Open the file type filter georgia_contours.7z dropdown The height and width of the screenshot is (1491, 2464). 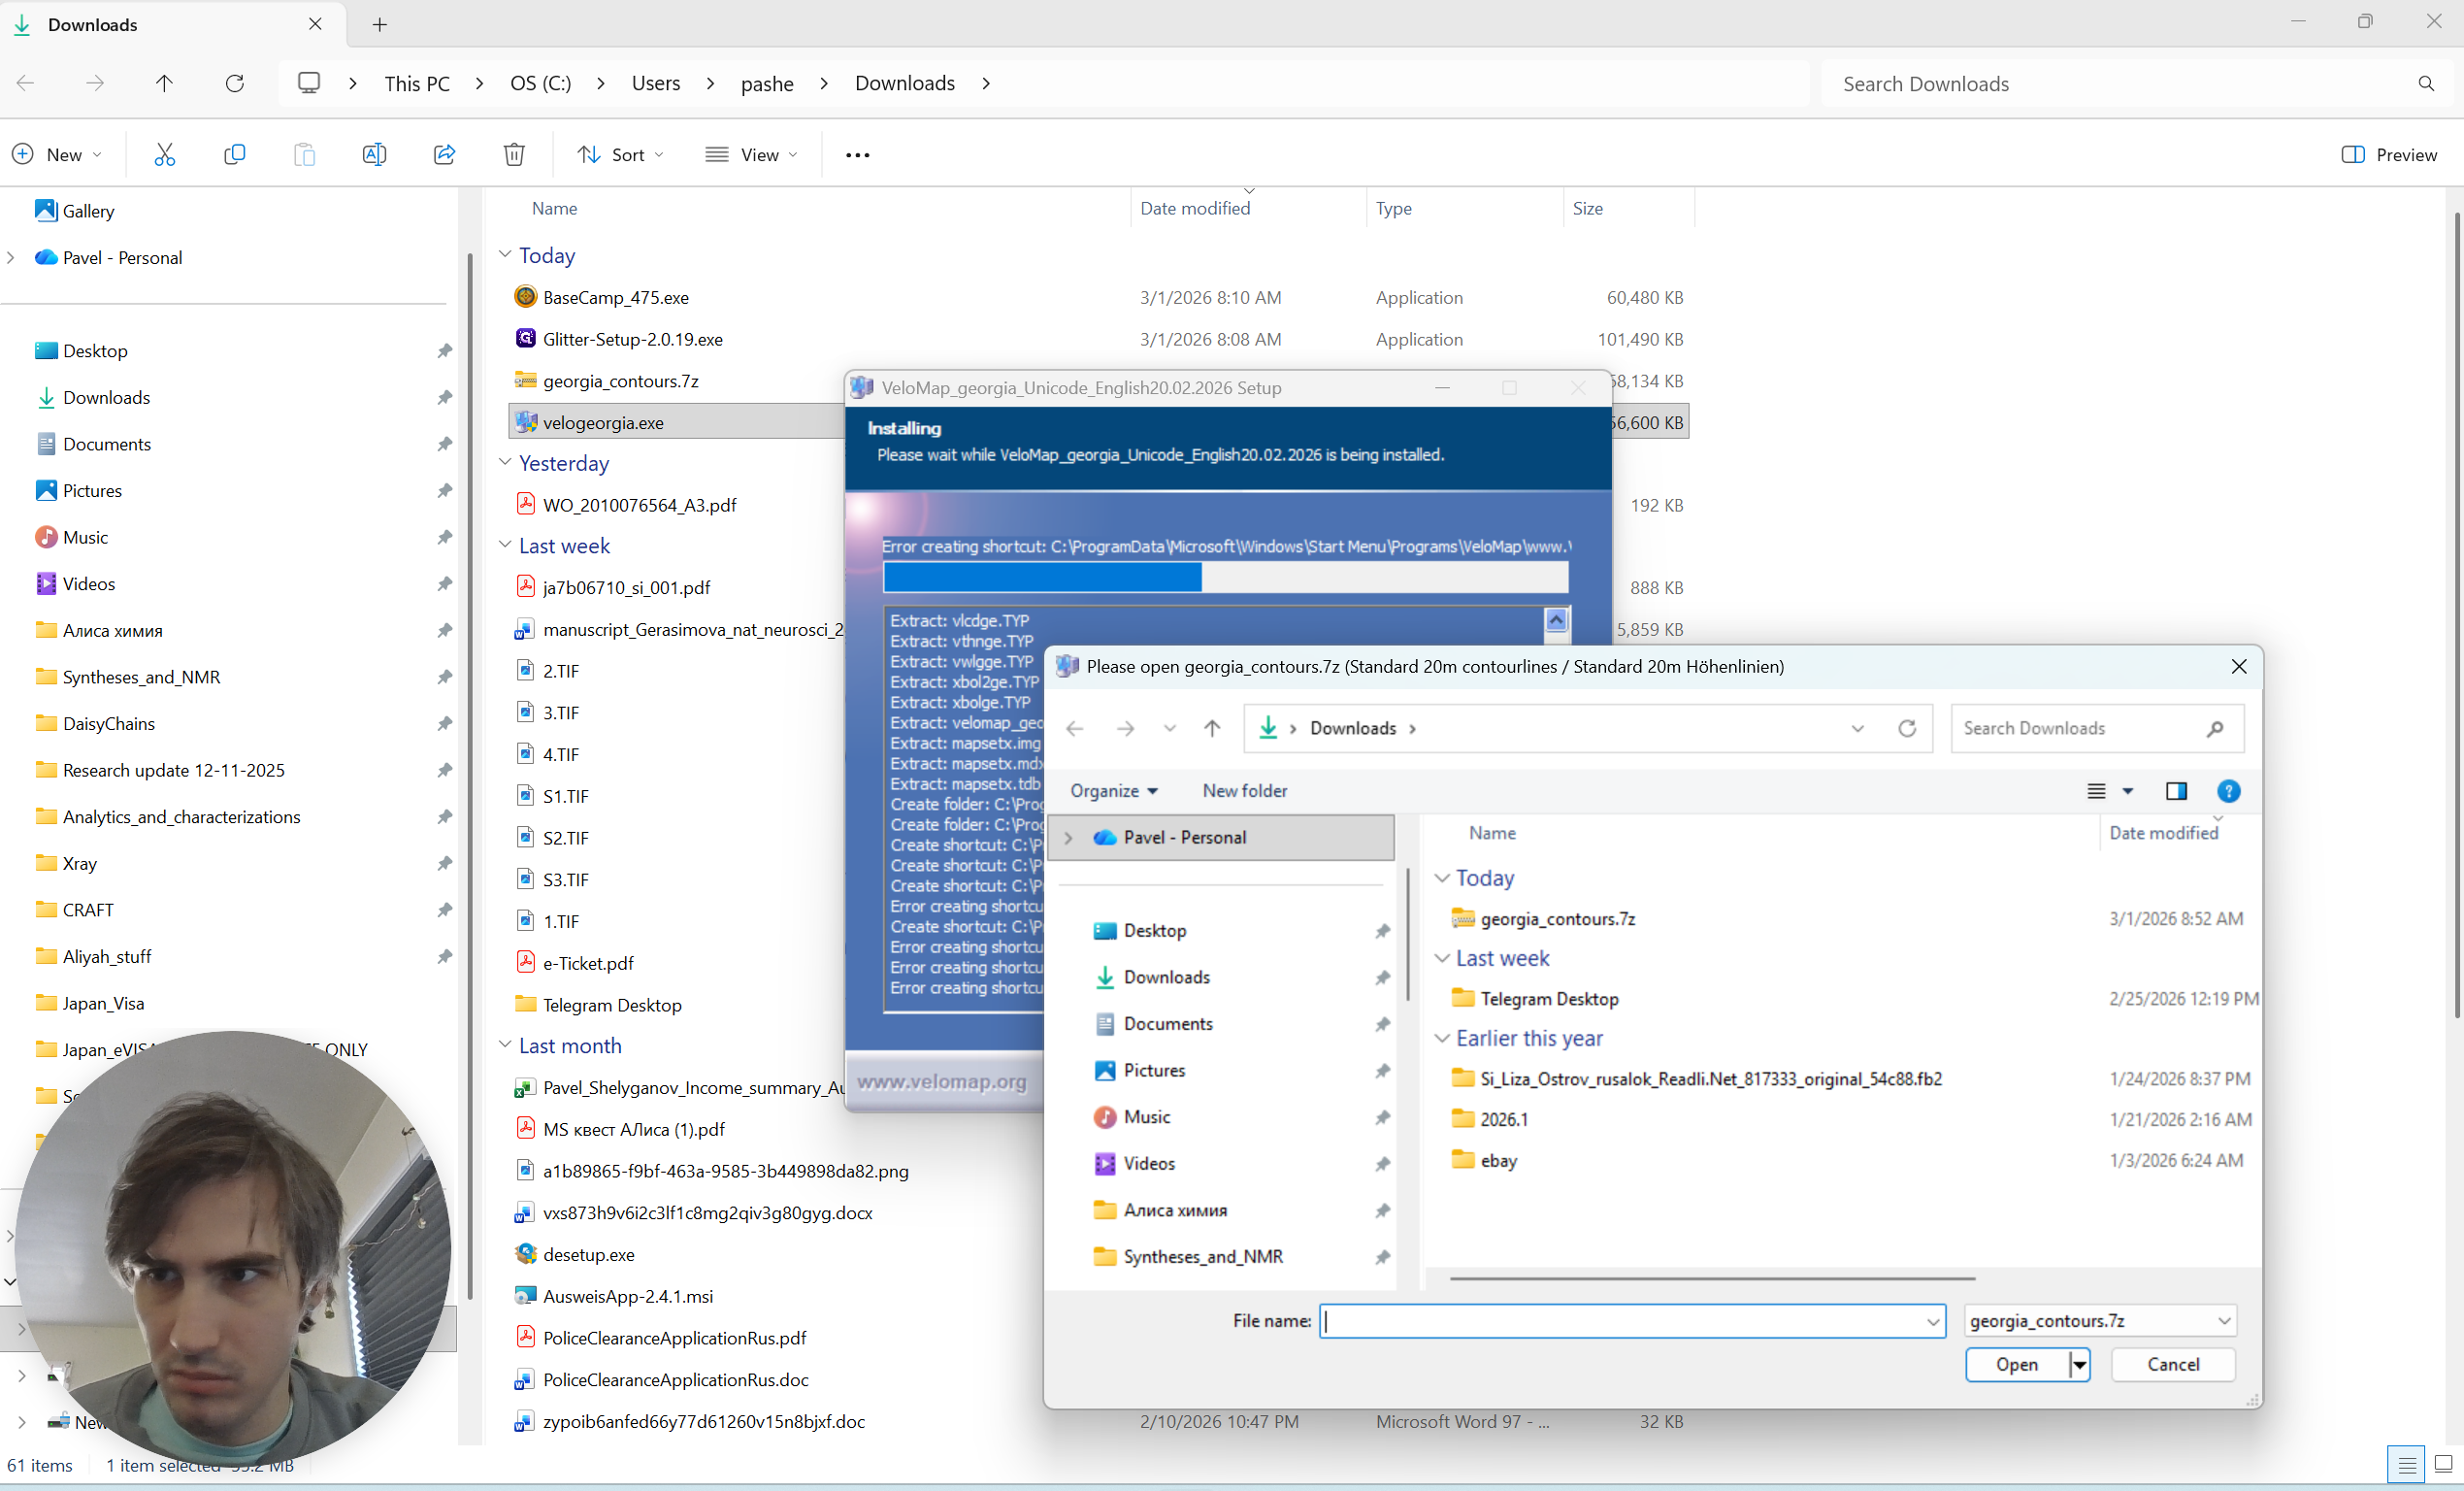(2099, 1320)
